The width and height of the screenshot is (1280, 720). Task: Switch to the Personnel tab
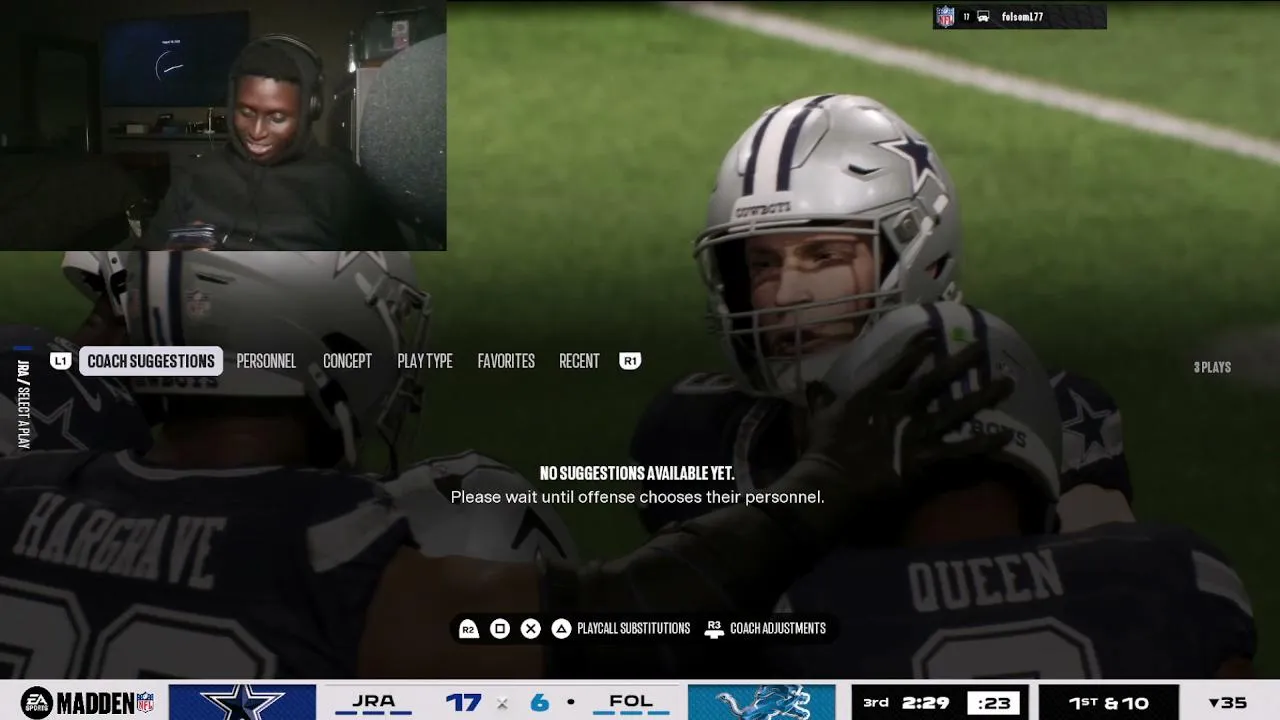266,361
